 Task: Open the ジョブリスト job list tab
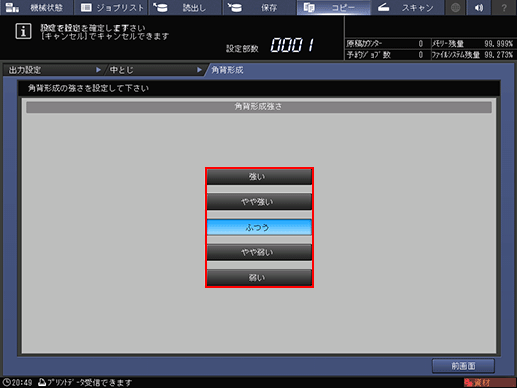(111, 7)
